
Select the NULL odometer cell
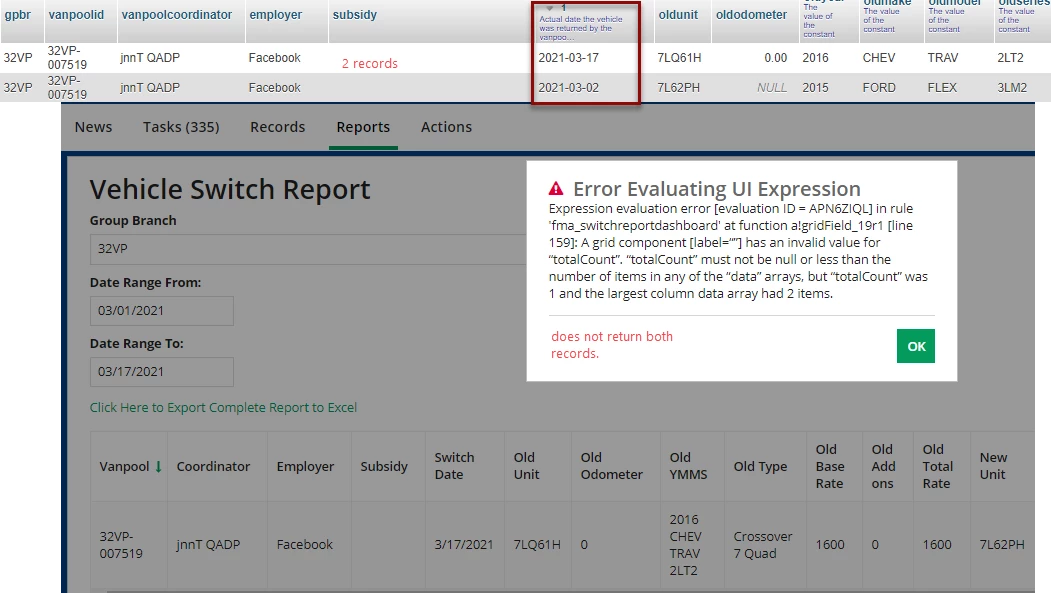click(x=771, y=88)
